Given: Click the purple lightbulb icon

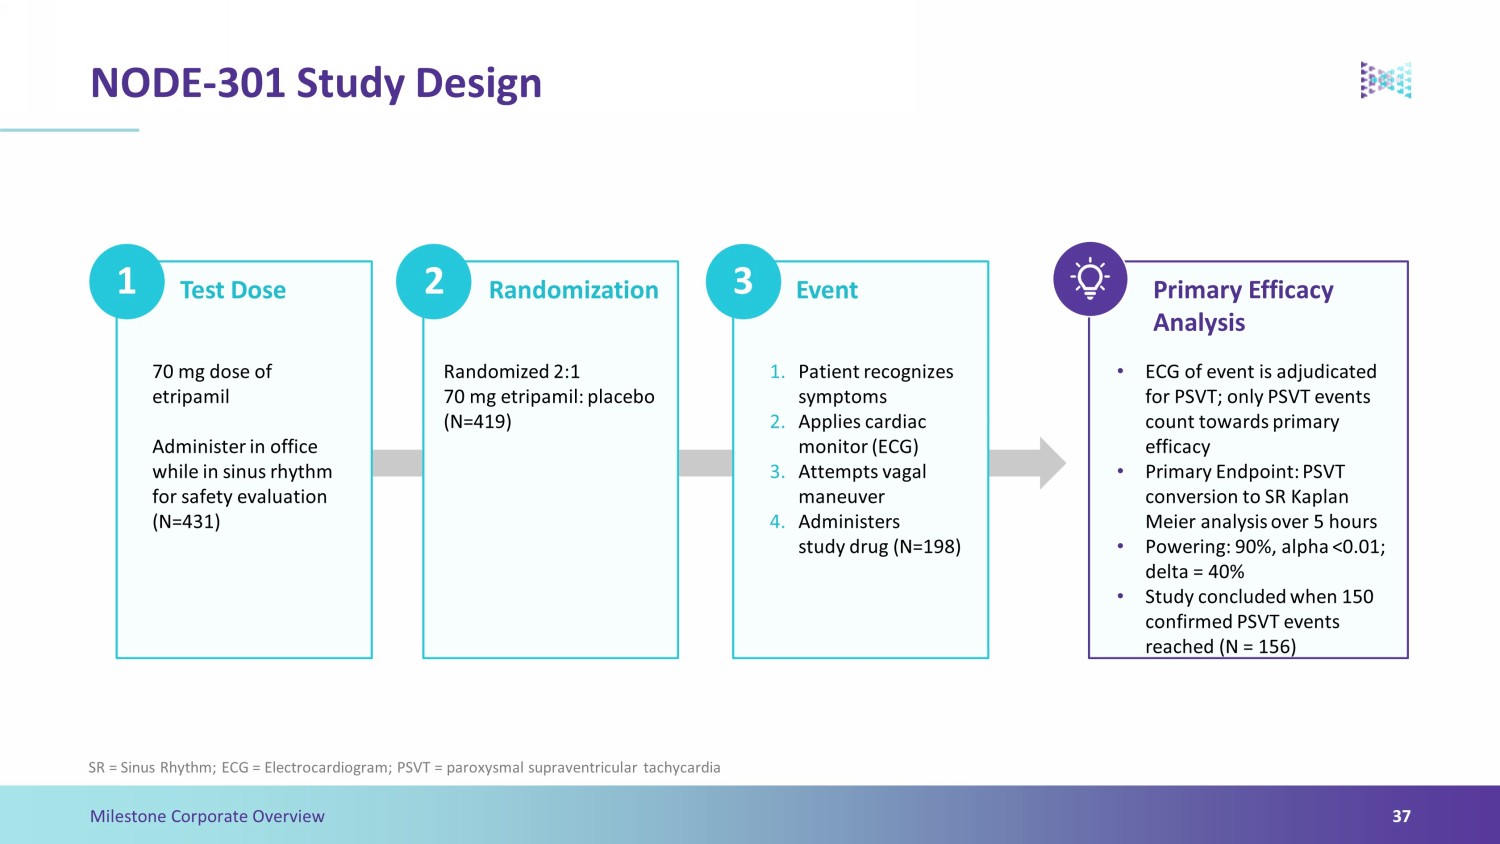Looking at the screenshot, I should 1090,279.
